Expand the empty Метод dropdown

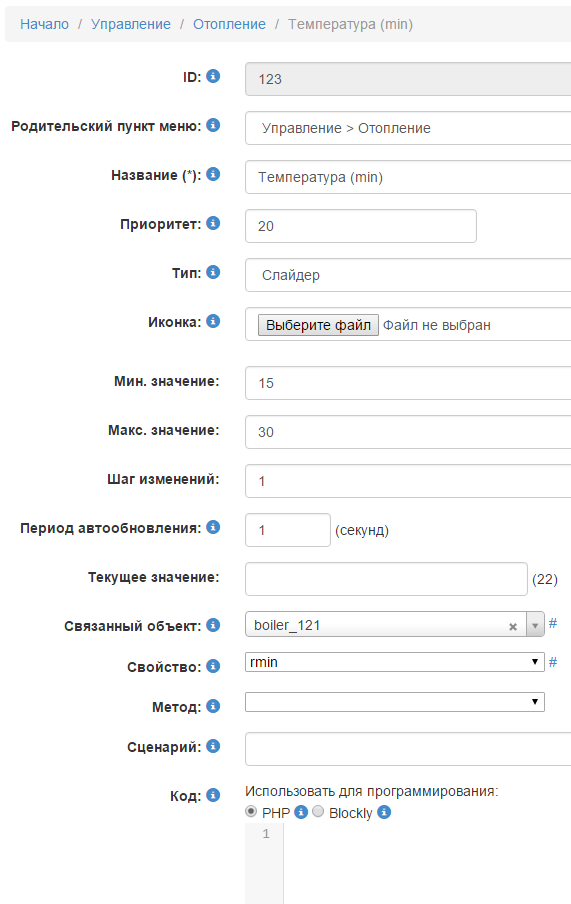coord(395,702)
